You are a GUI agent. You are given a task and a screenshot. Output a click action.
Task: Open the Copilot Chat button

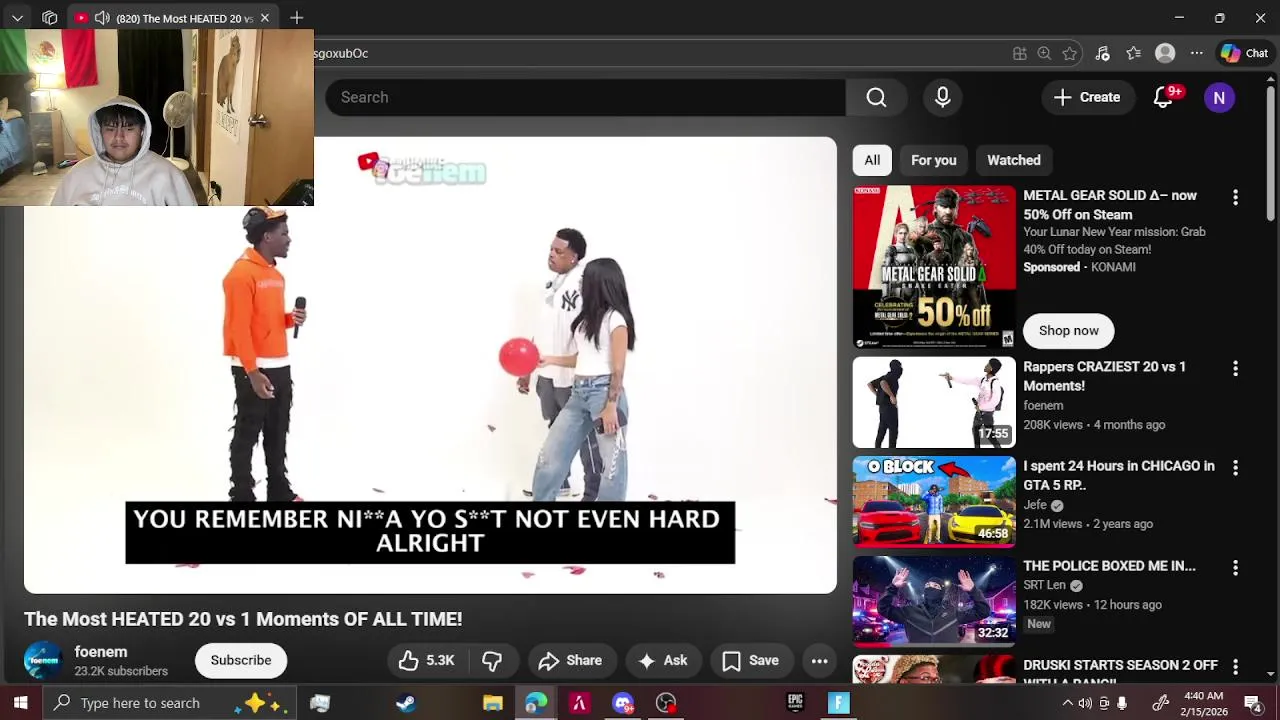[1244, 54]
